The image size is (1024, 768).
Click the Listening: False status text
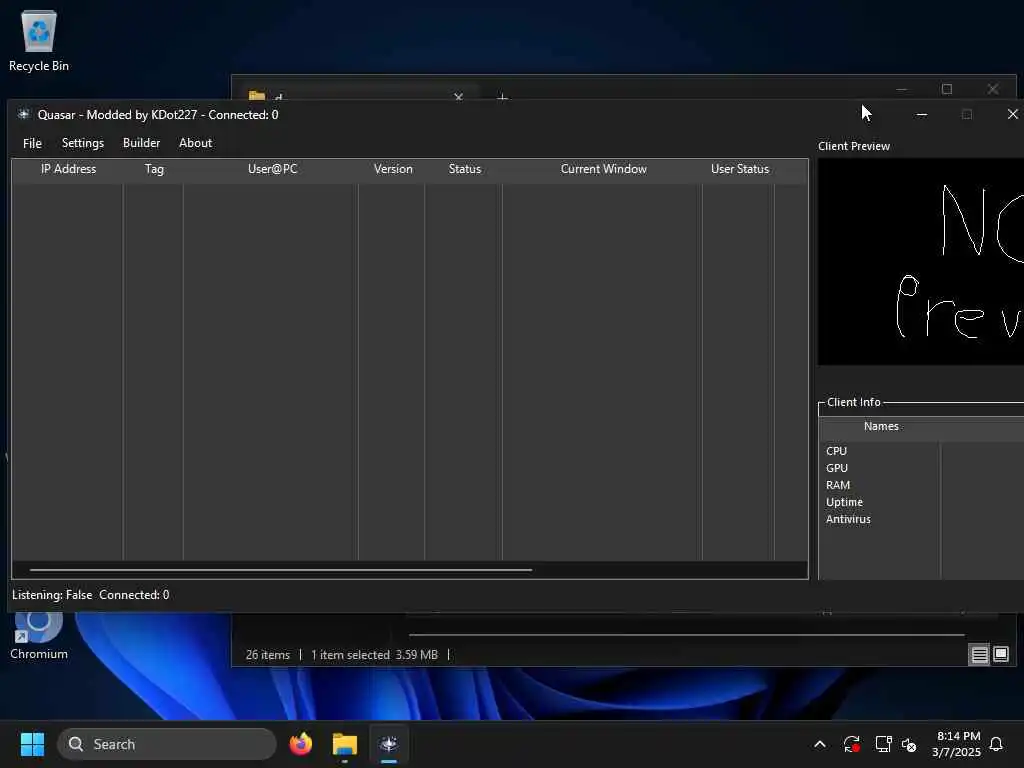pos(52,595)
